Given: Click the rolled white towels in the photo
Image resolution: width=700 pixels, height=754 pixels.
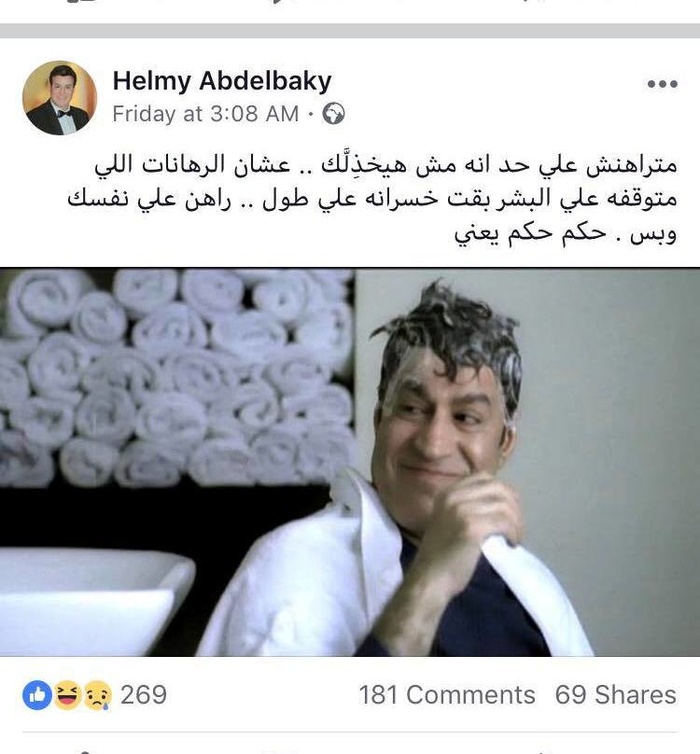Looking at the screenshot, I should 177,377.
